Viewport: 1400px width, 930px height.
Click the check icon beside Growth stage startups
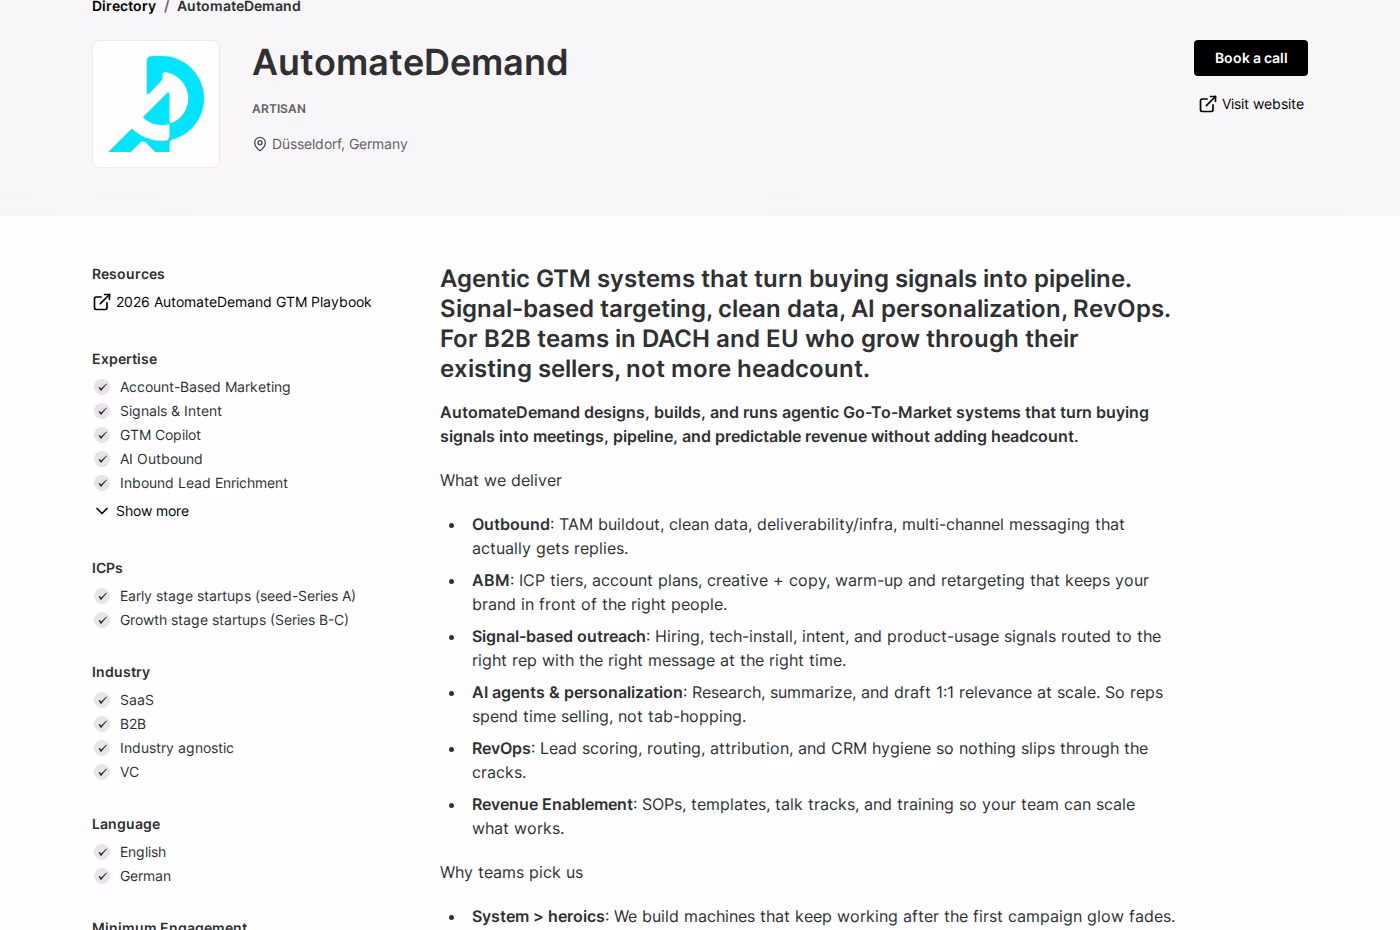click(x=102, y=620)
